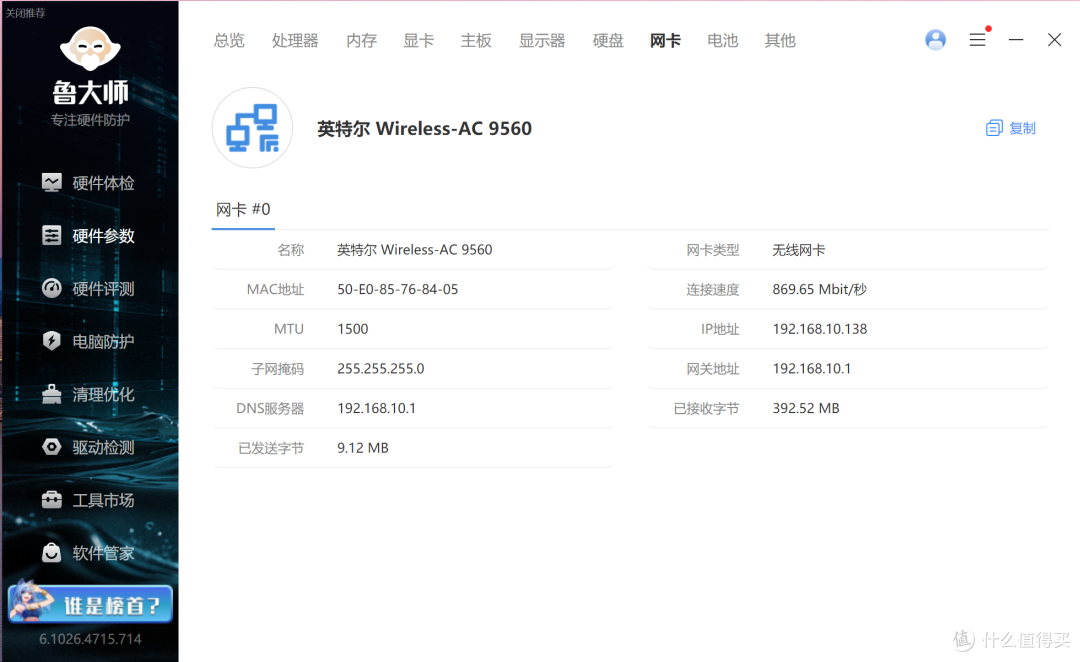Viewport: 1080px width, 662px height.
Task: Switch to the 总览 tab
Action: [x=229, y=41]
